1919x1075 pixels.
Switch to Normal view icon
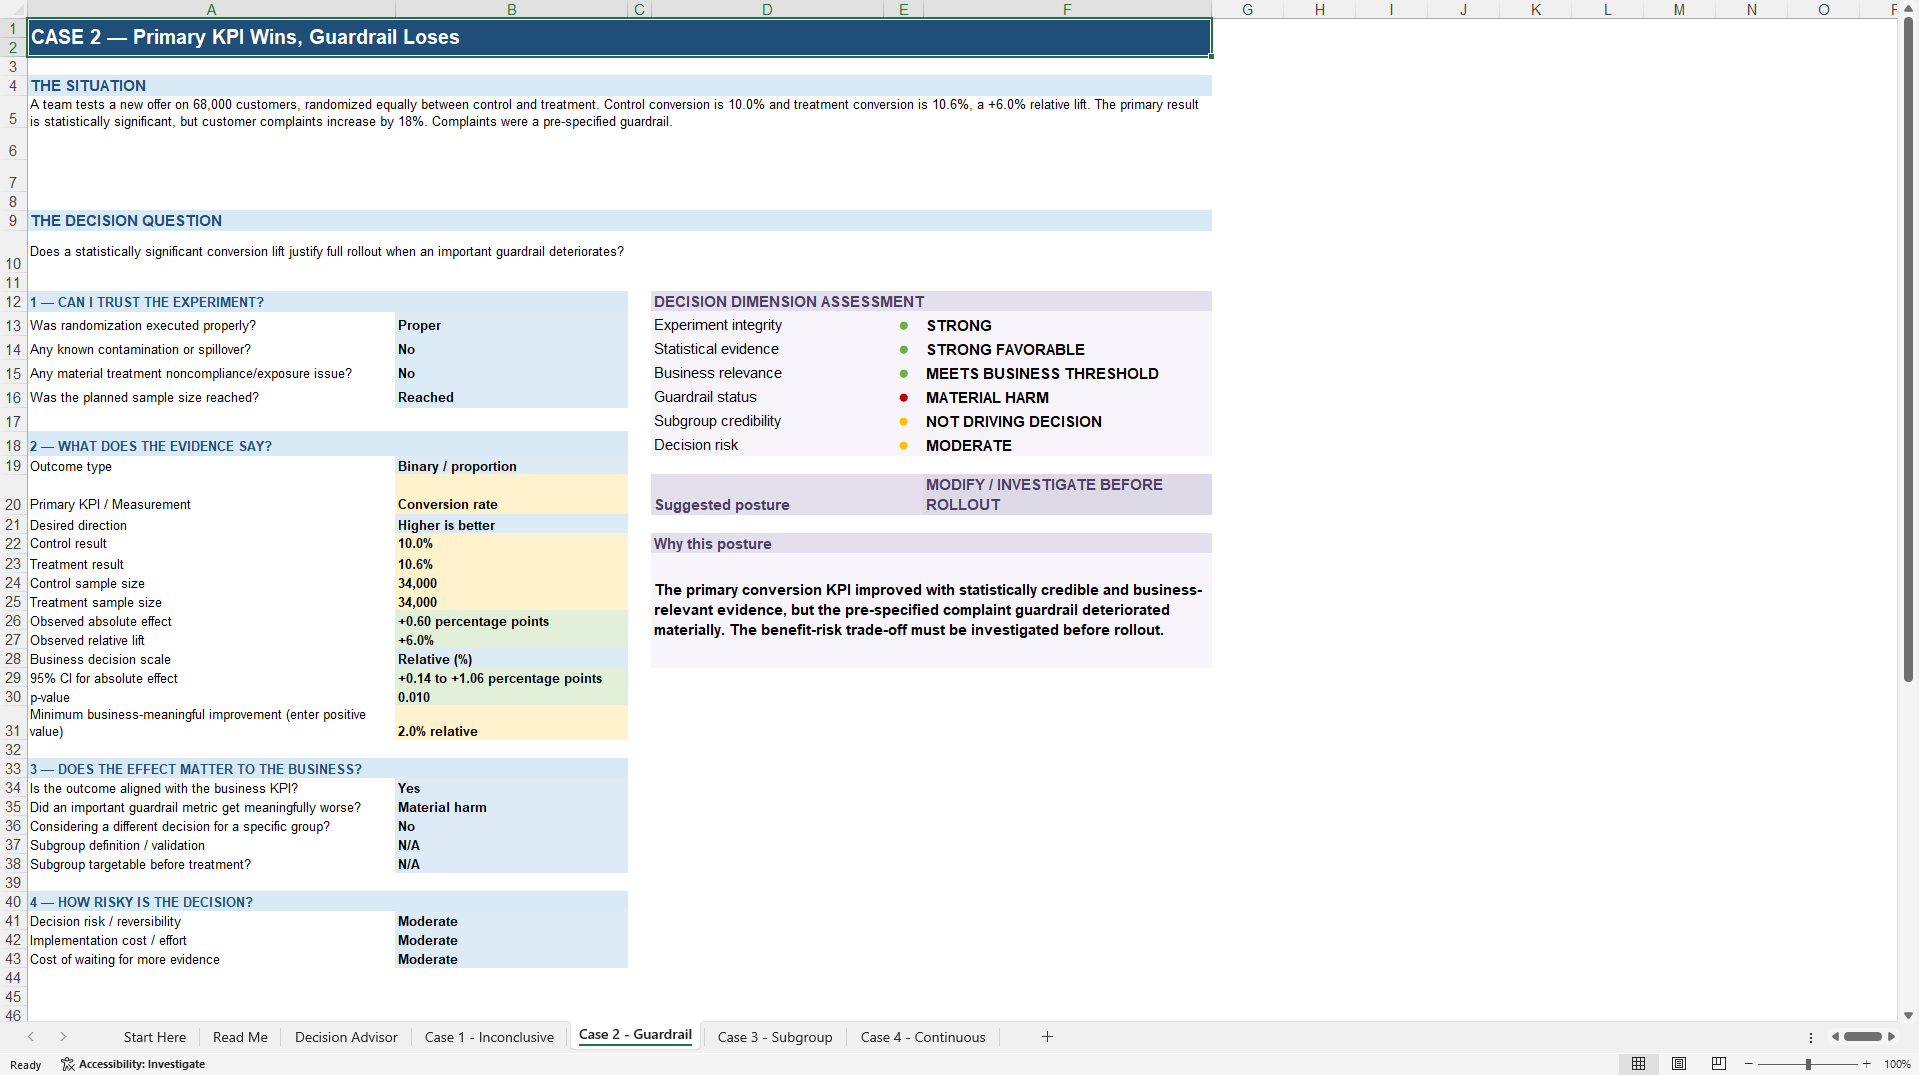1638,1064
